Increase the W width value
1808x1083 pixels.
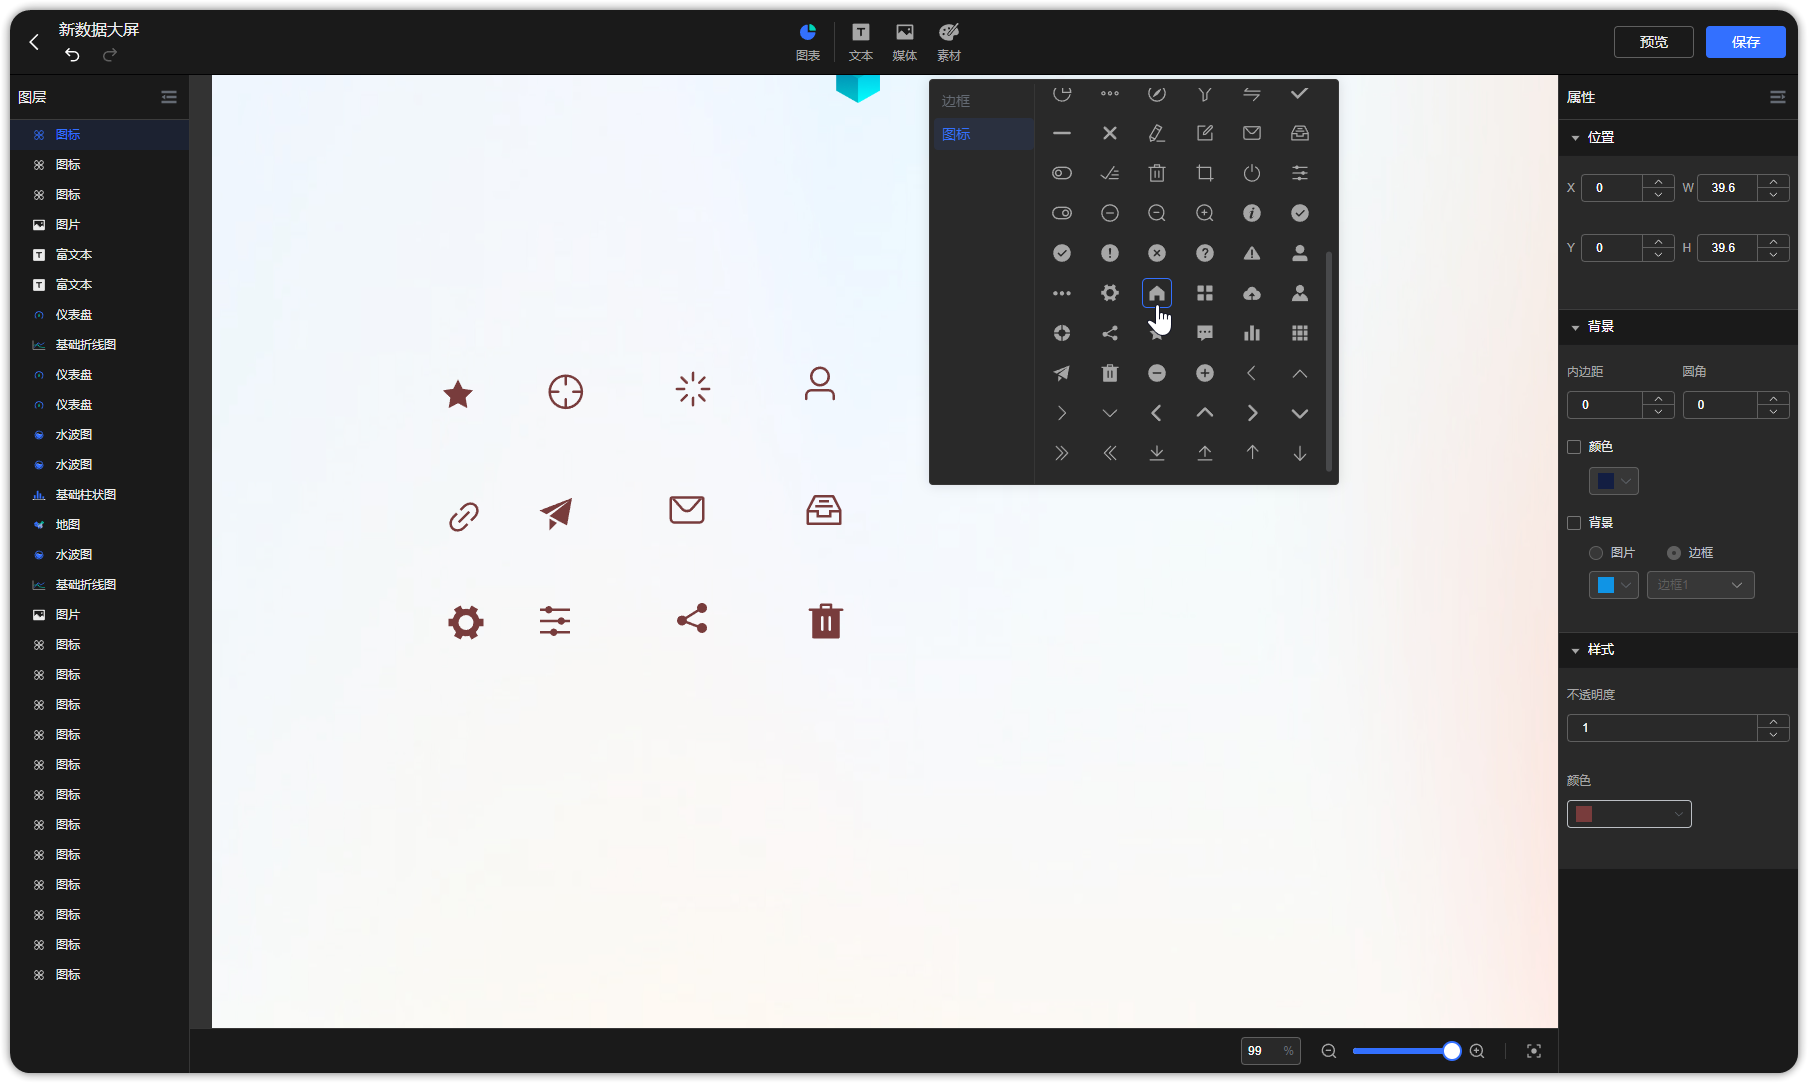click(1774, 182)
